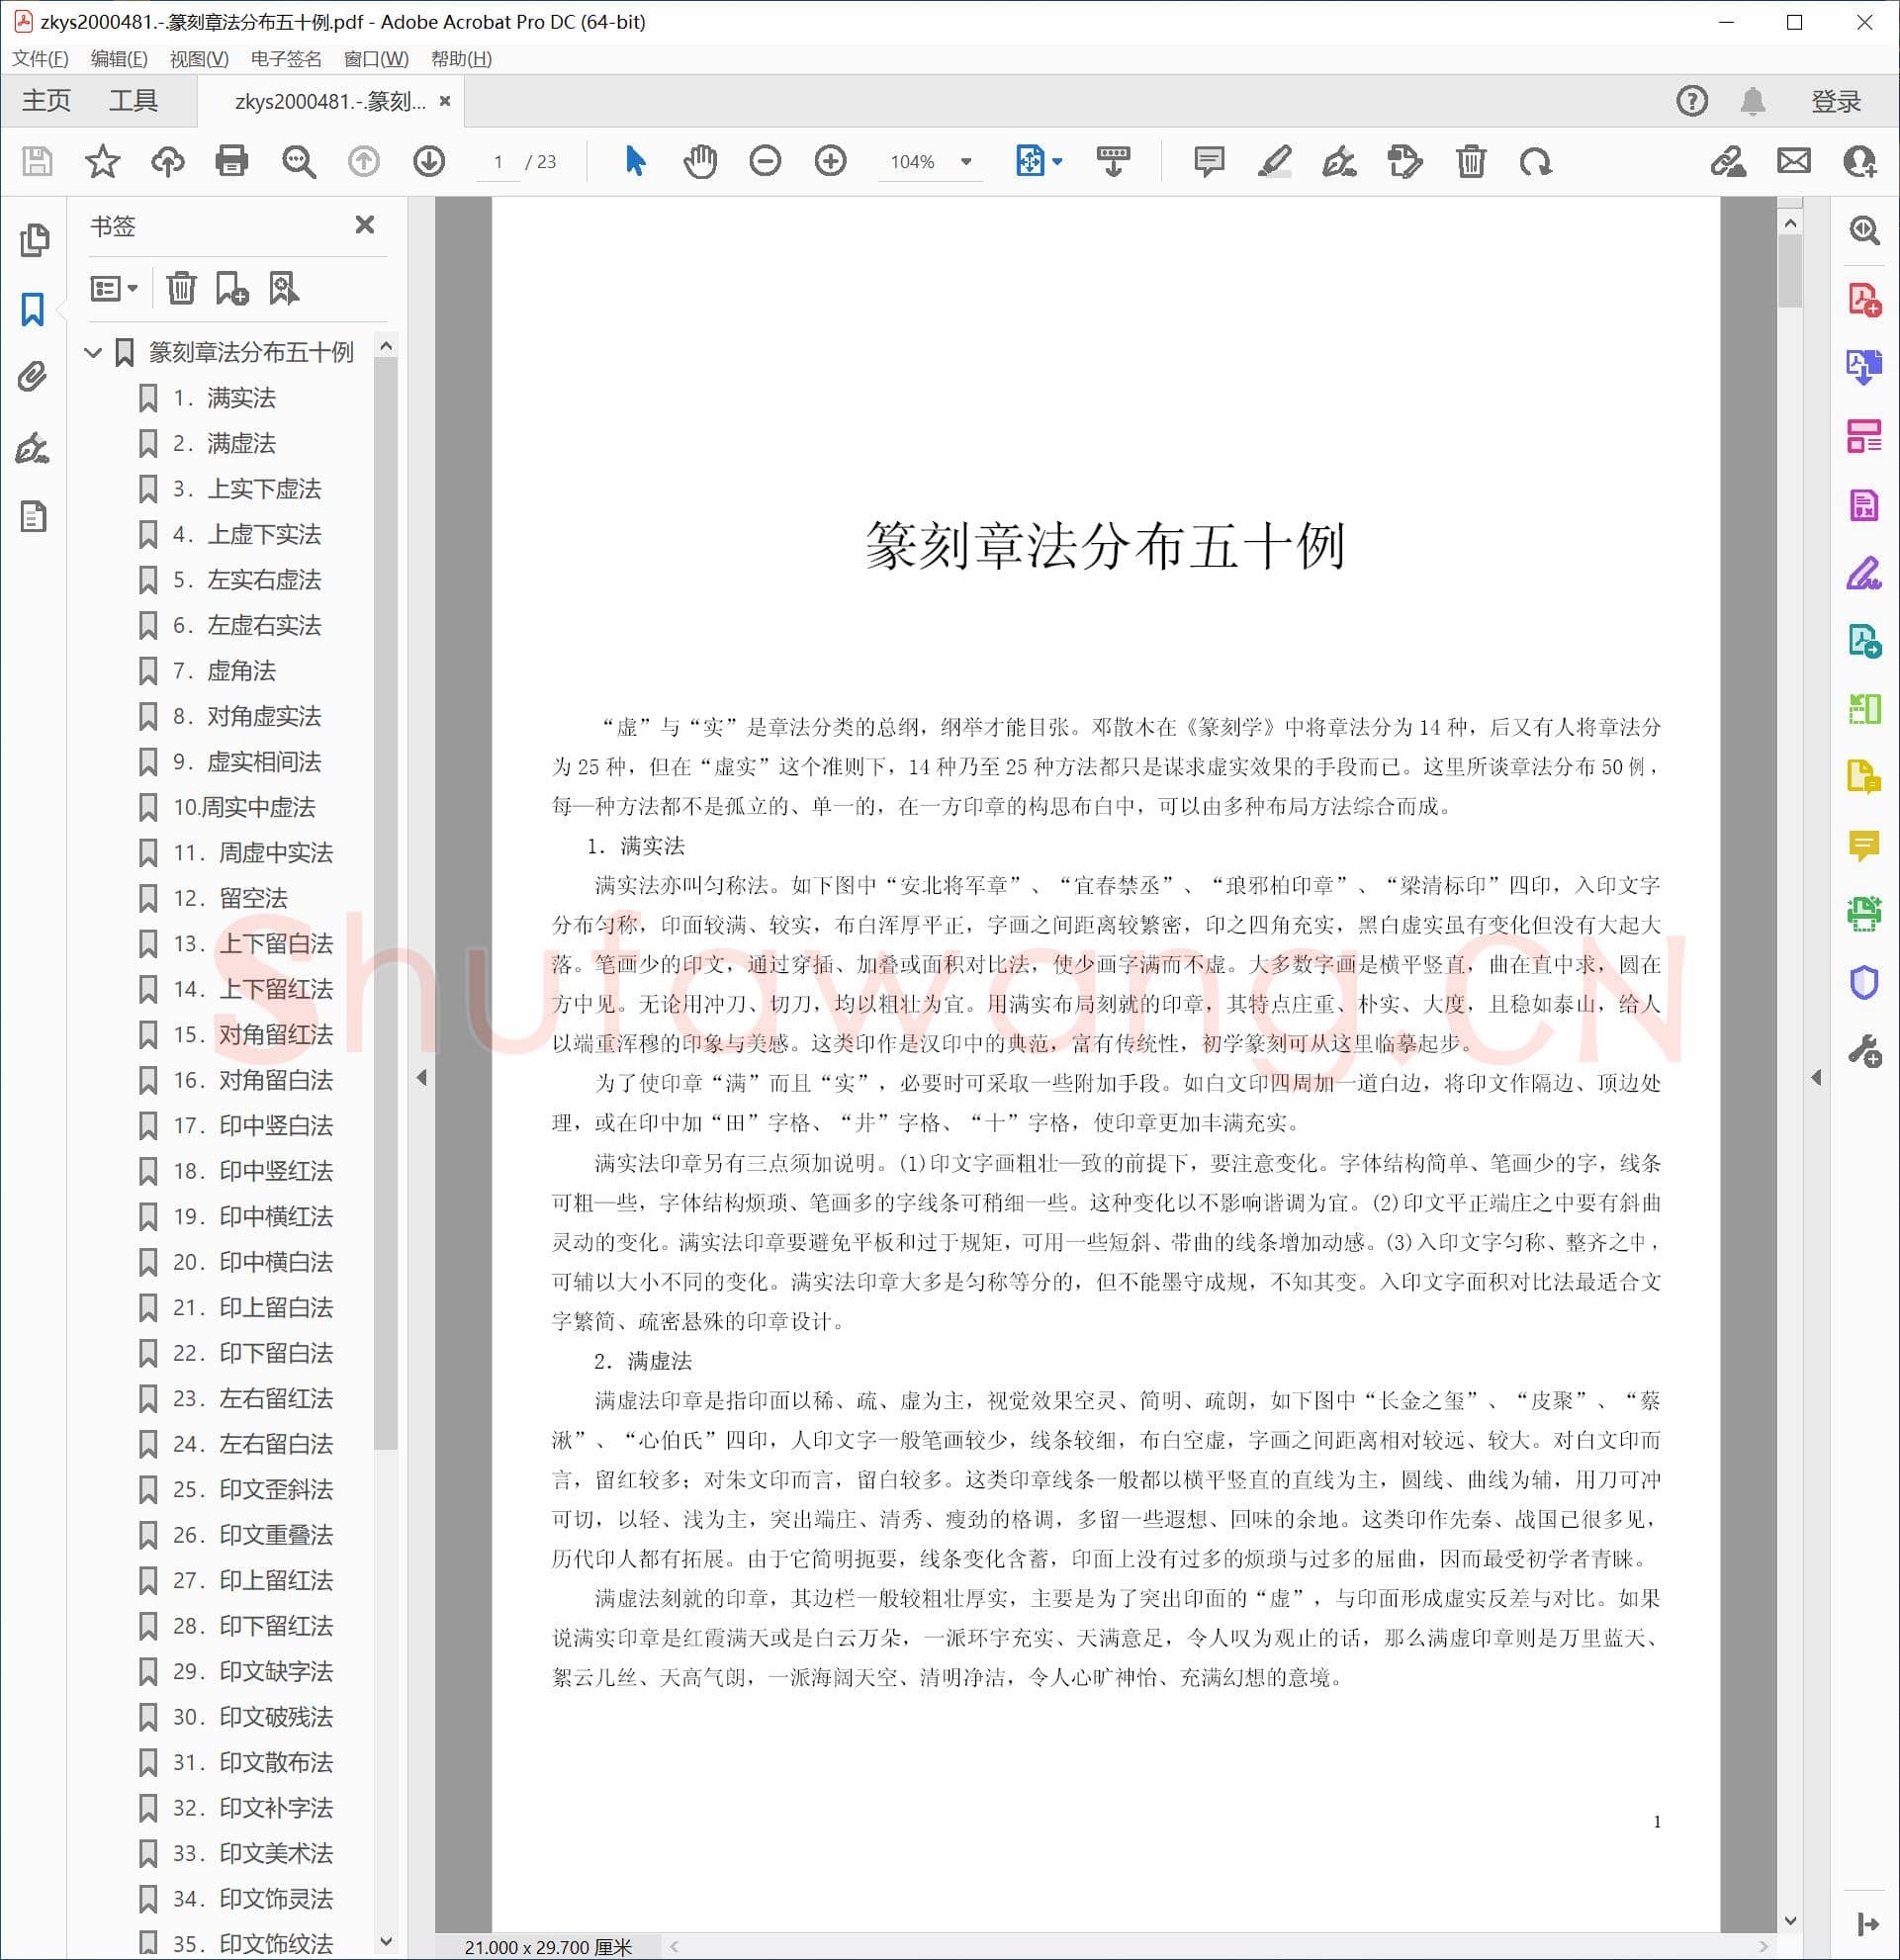Open the Protect tool in the right pane
The height and width of the screenshot is (1960, 1900).
(x=1865, y=982)
